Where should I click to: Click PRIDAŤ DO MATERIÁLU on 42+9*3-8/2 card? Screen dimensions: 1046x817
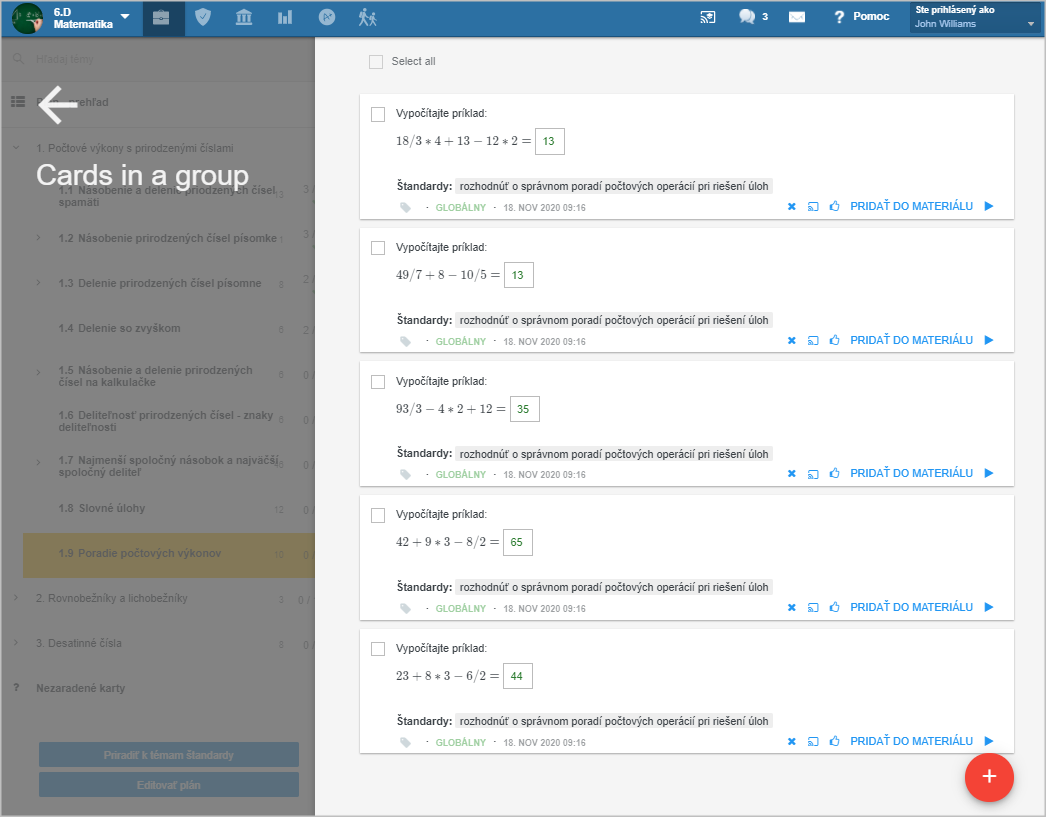click(x=911, y=607)
